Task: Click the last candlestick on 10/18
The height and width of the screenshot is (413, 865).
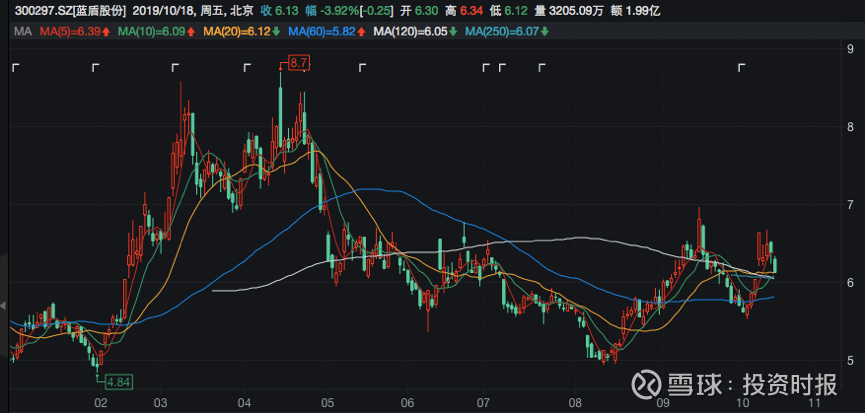Action: pos(775,265)
